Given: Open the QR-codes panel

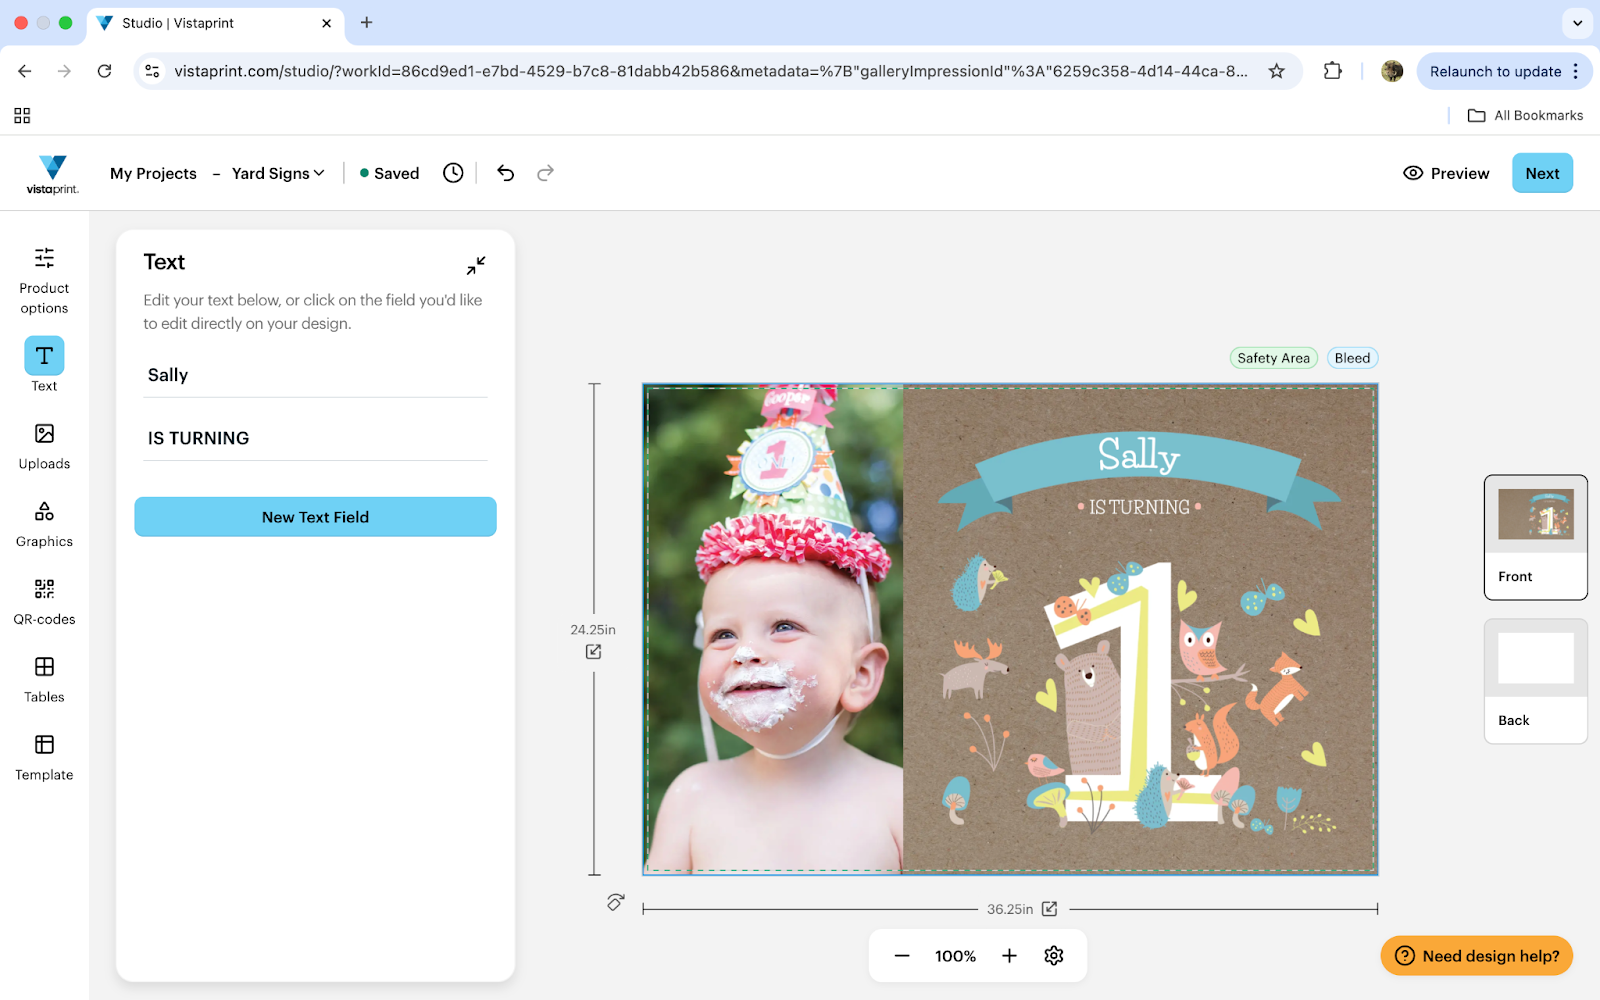Looking at the screenshot, I should point(44,602).
